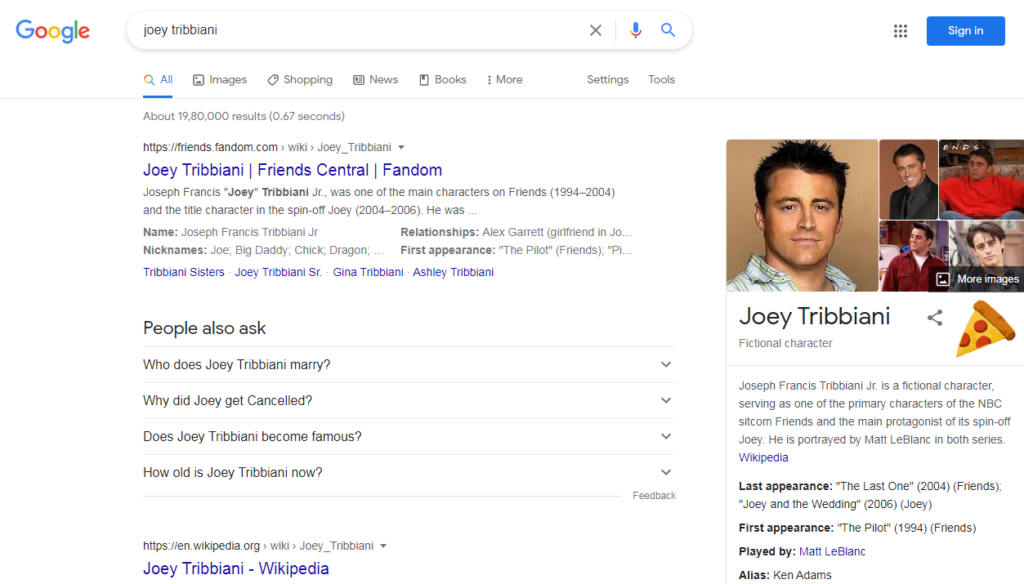Viewport: 1024px width, 584px height.
Task: Open the Gina Tribbiani sitelink
Action: pyautogui.click(x=368, y=272)
